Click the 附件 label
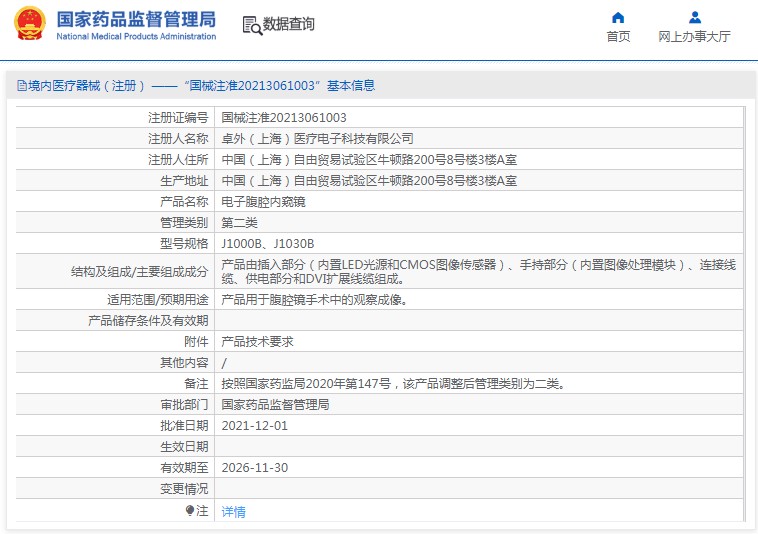 196,342
